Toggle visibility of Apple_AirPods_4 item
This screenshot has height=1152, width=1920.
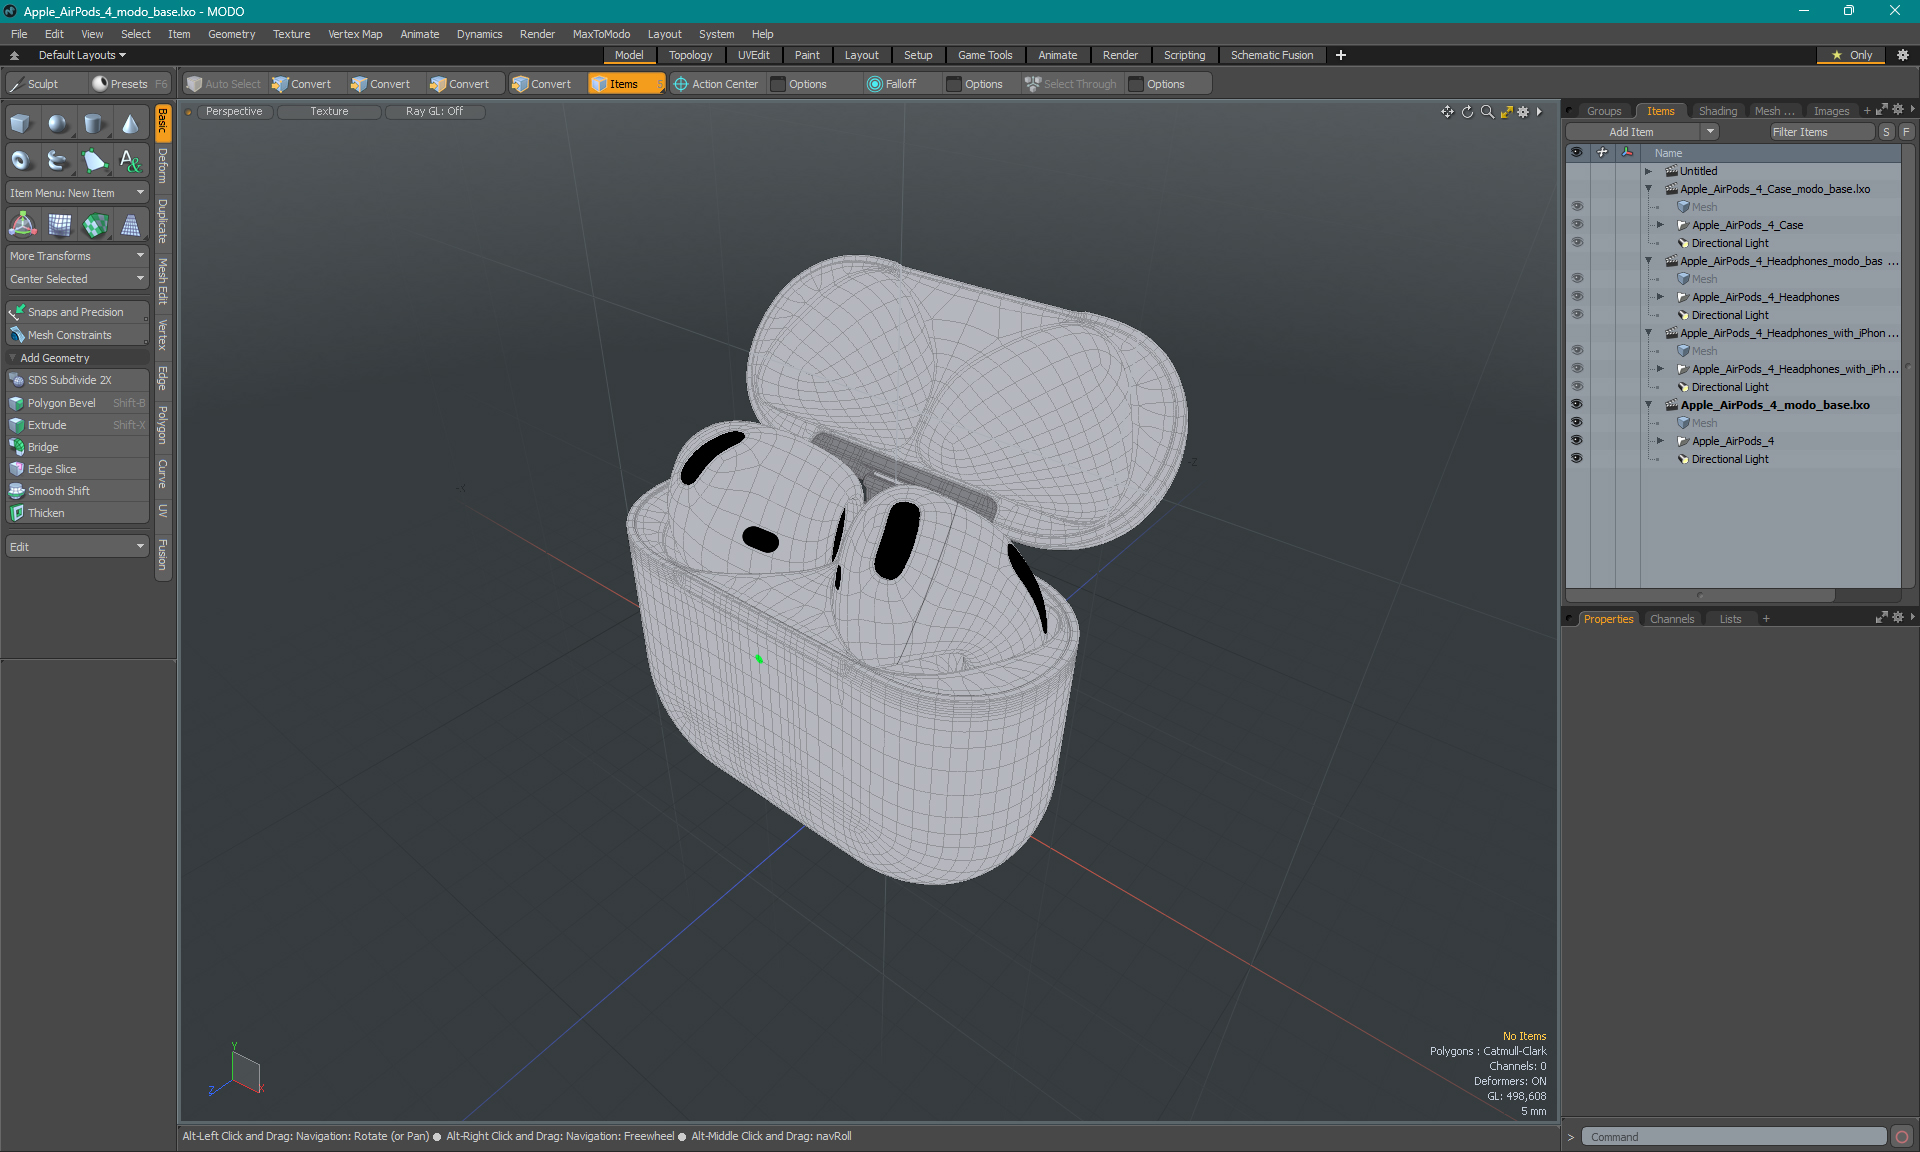pos(1577,441)
